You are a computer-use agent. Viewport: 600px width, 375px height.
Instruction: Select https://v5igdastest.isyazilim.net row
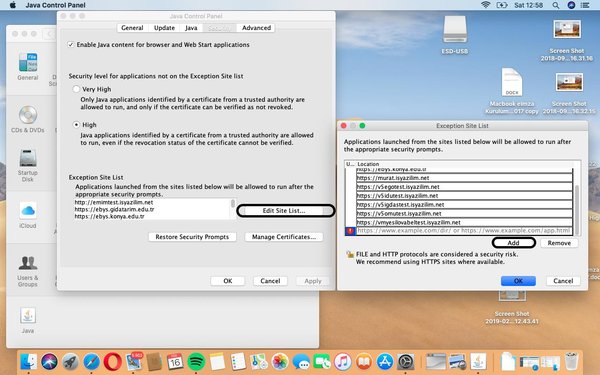(464, 204)
